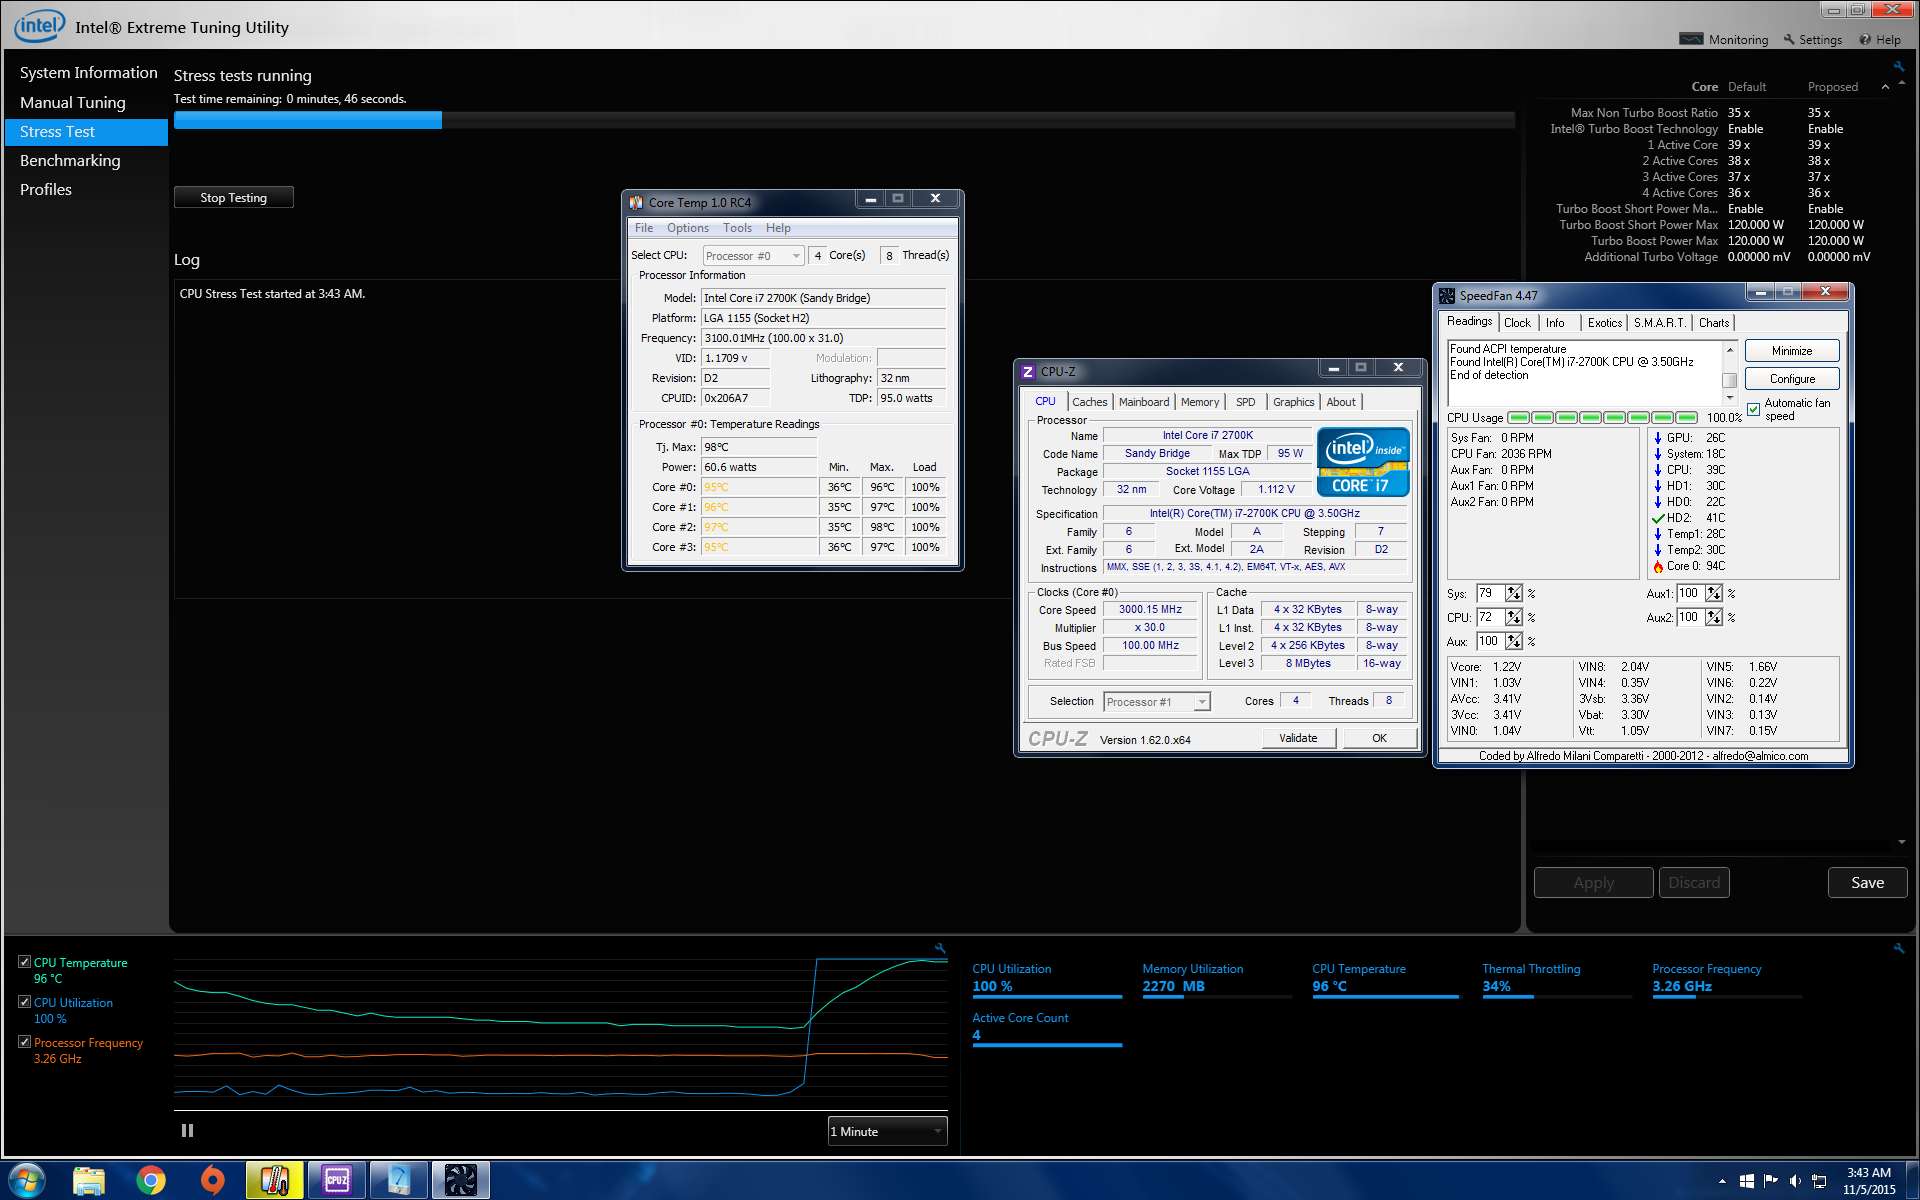
Task: Adjust the Aux2 fan speed spinner
Action: (x=1714, y=618)
